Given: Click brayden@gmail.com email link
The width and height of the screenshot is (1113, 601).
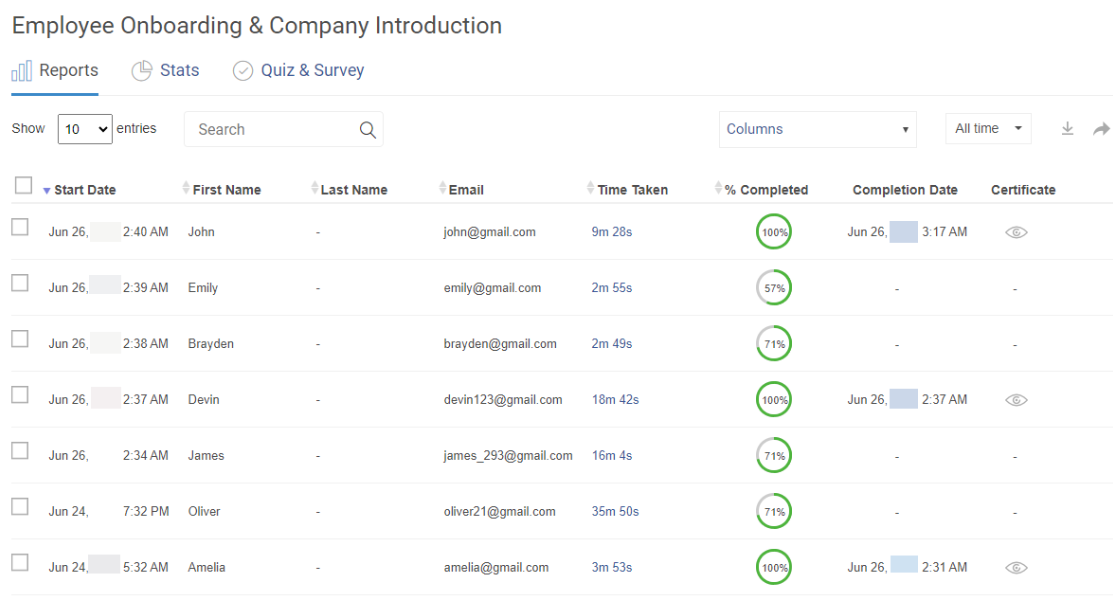Looking at the screenshot, I should (499, 343).
